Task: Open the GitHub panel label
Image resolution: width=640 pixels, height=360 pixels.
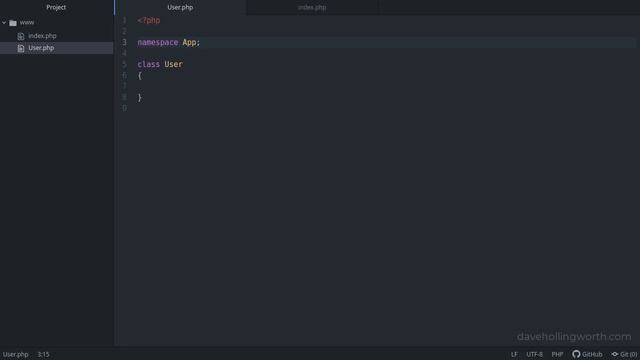Action: click(592, 354)
